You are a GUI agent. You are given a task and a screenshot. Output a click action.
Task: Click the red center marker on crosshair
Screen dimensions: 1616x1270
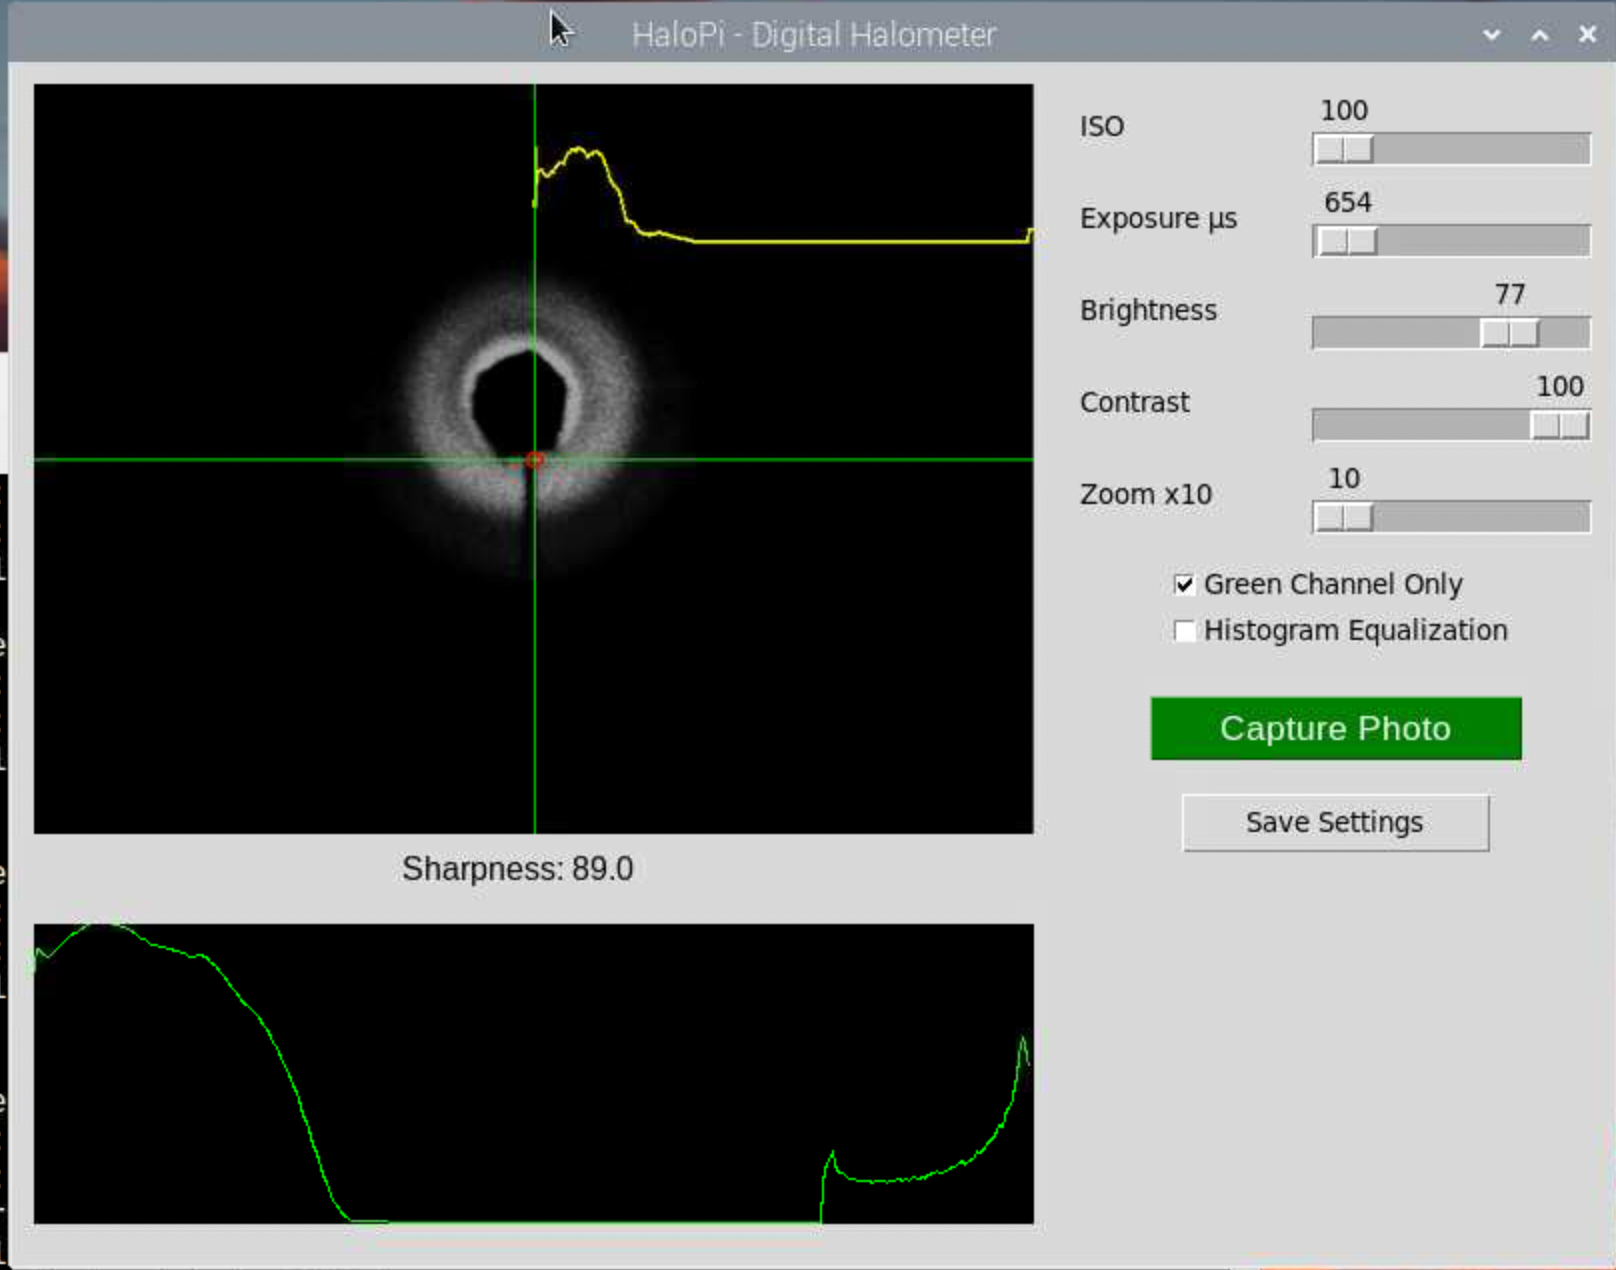[x=534, y=460]
